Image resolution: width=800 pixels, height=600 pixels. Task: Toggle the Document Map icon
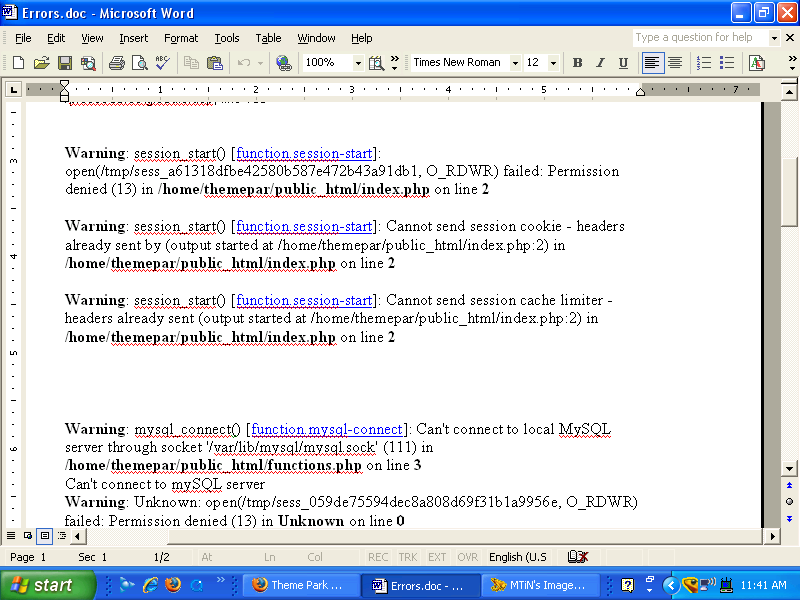click(377, 63)
